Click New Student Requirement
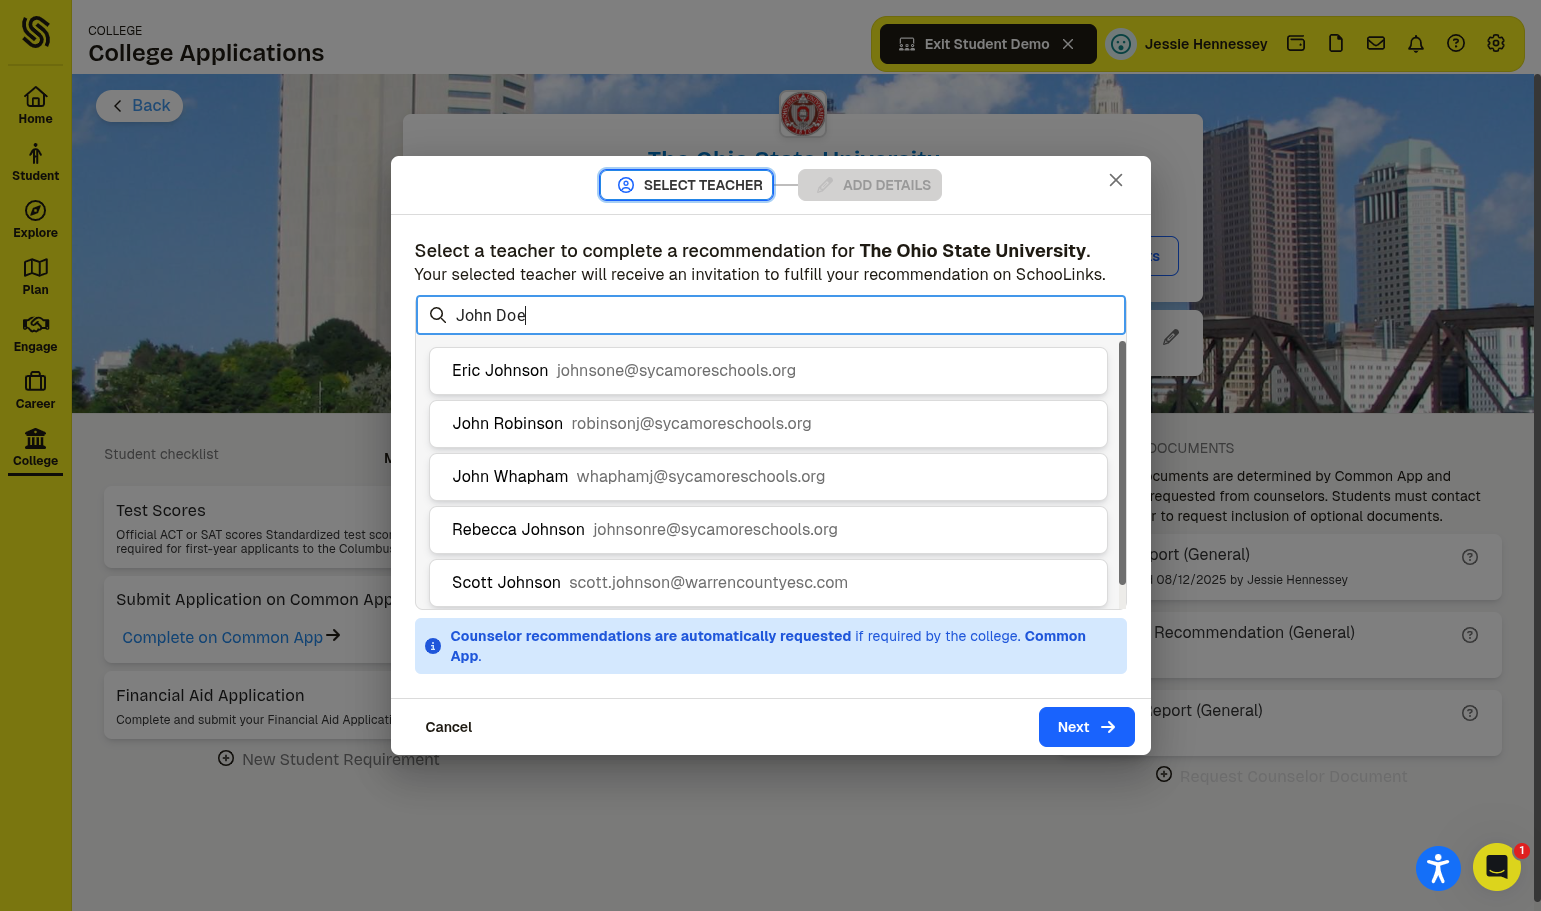 329,759
